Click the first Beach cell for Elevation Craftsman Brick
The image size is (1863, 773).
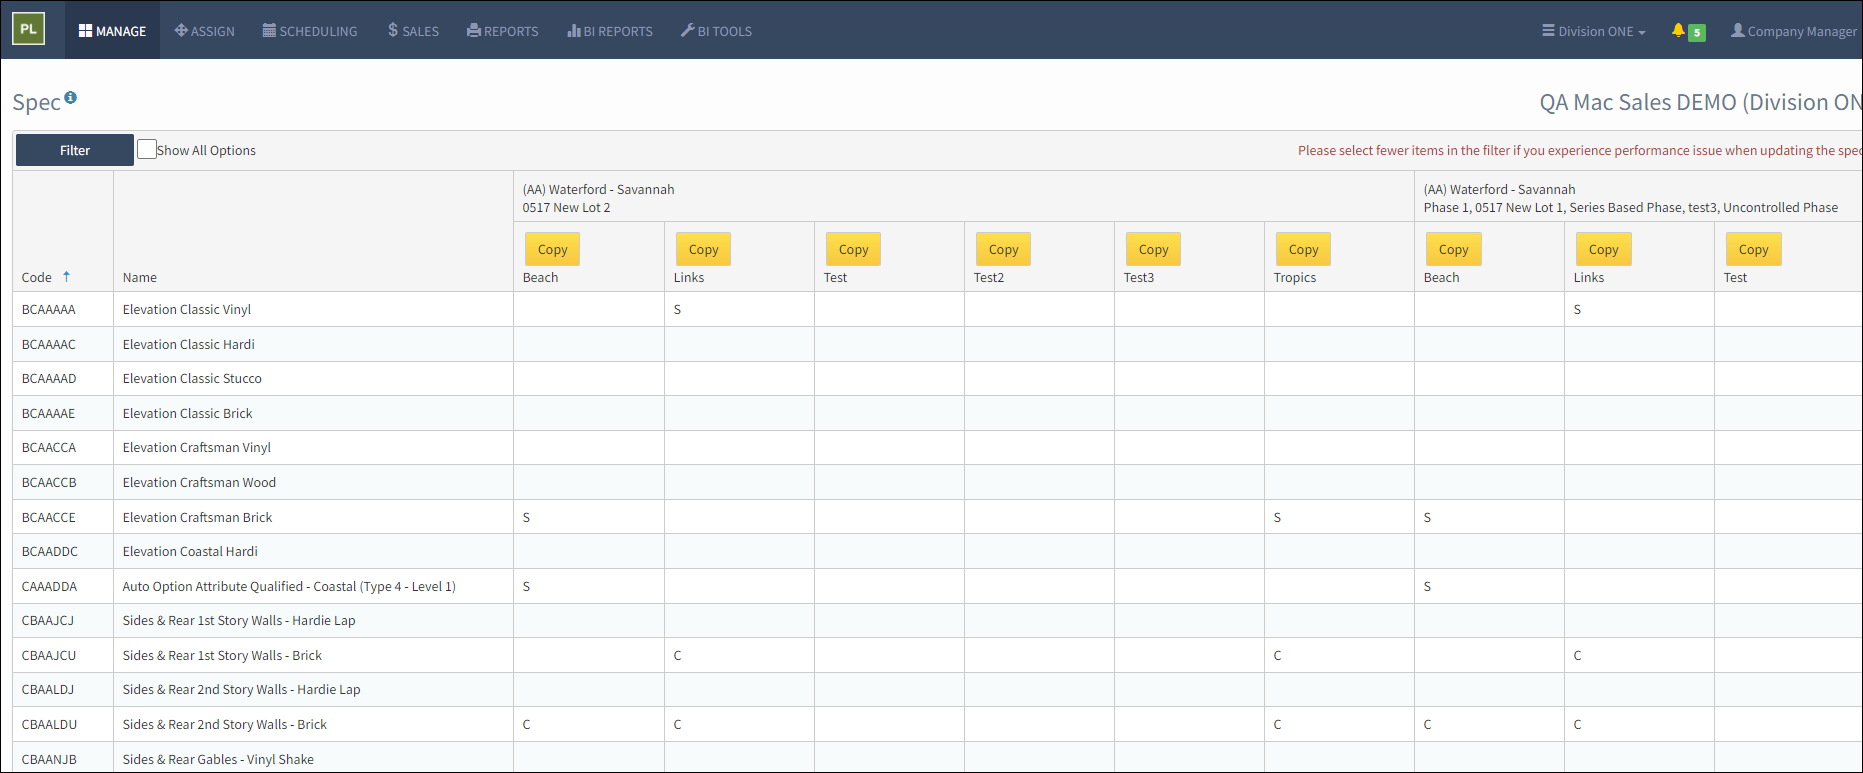tap(589, 517)
